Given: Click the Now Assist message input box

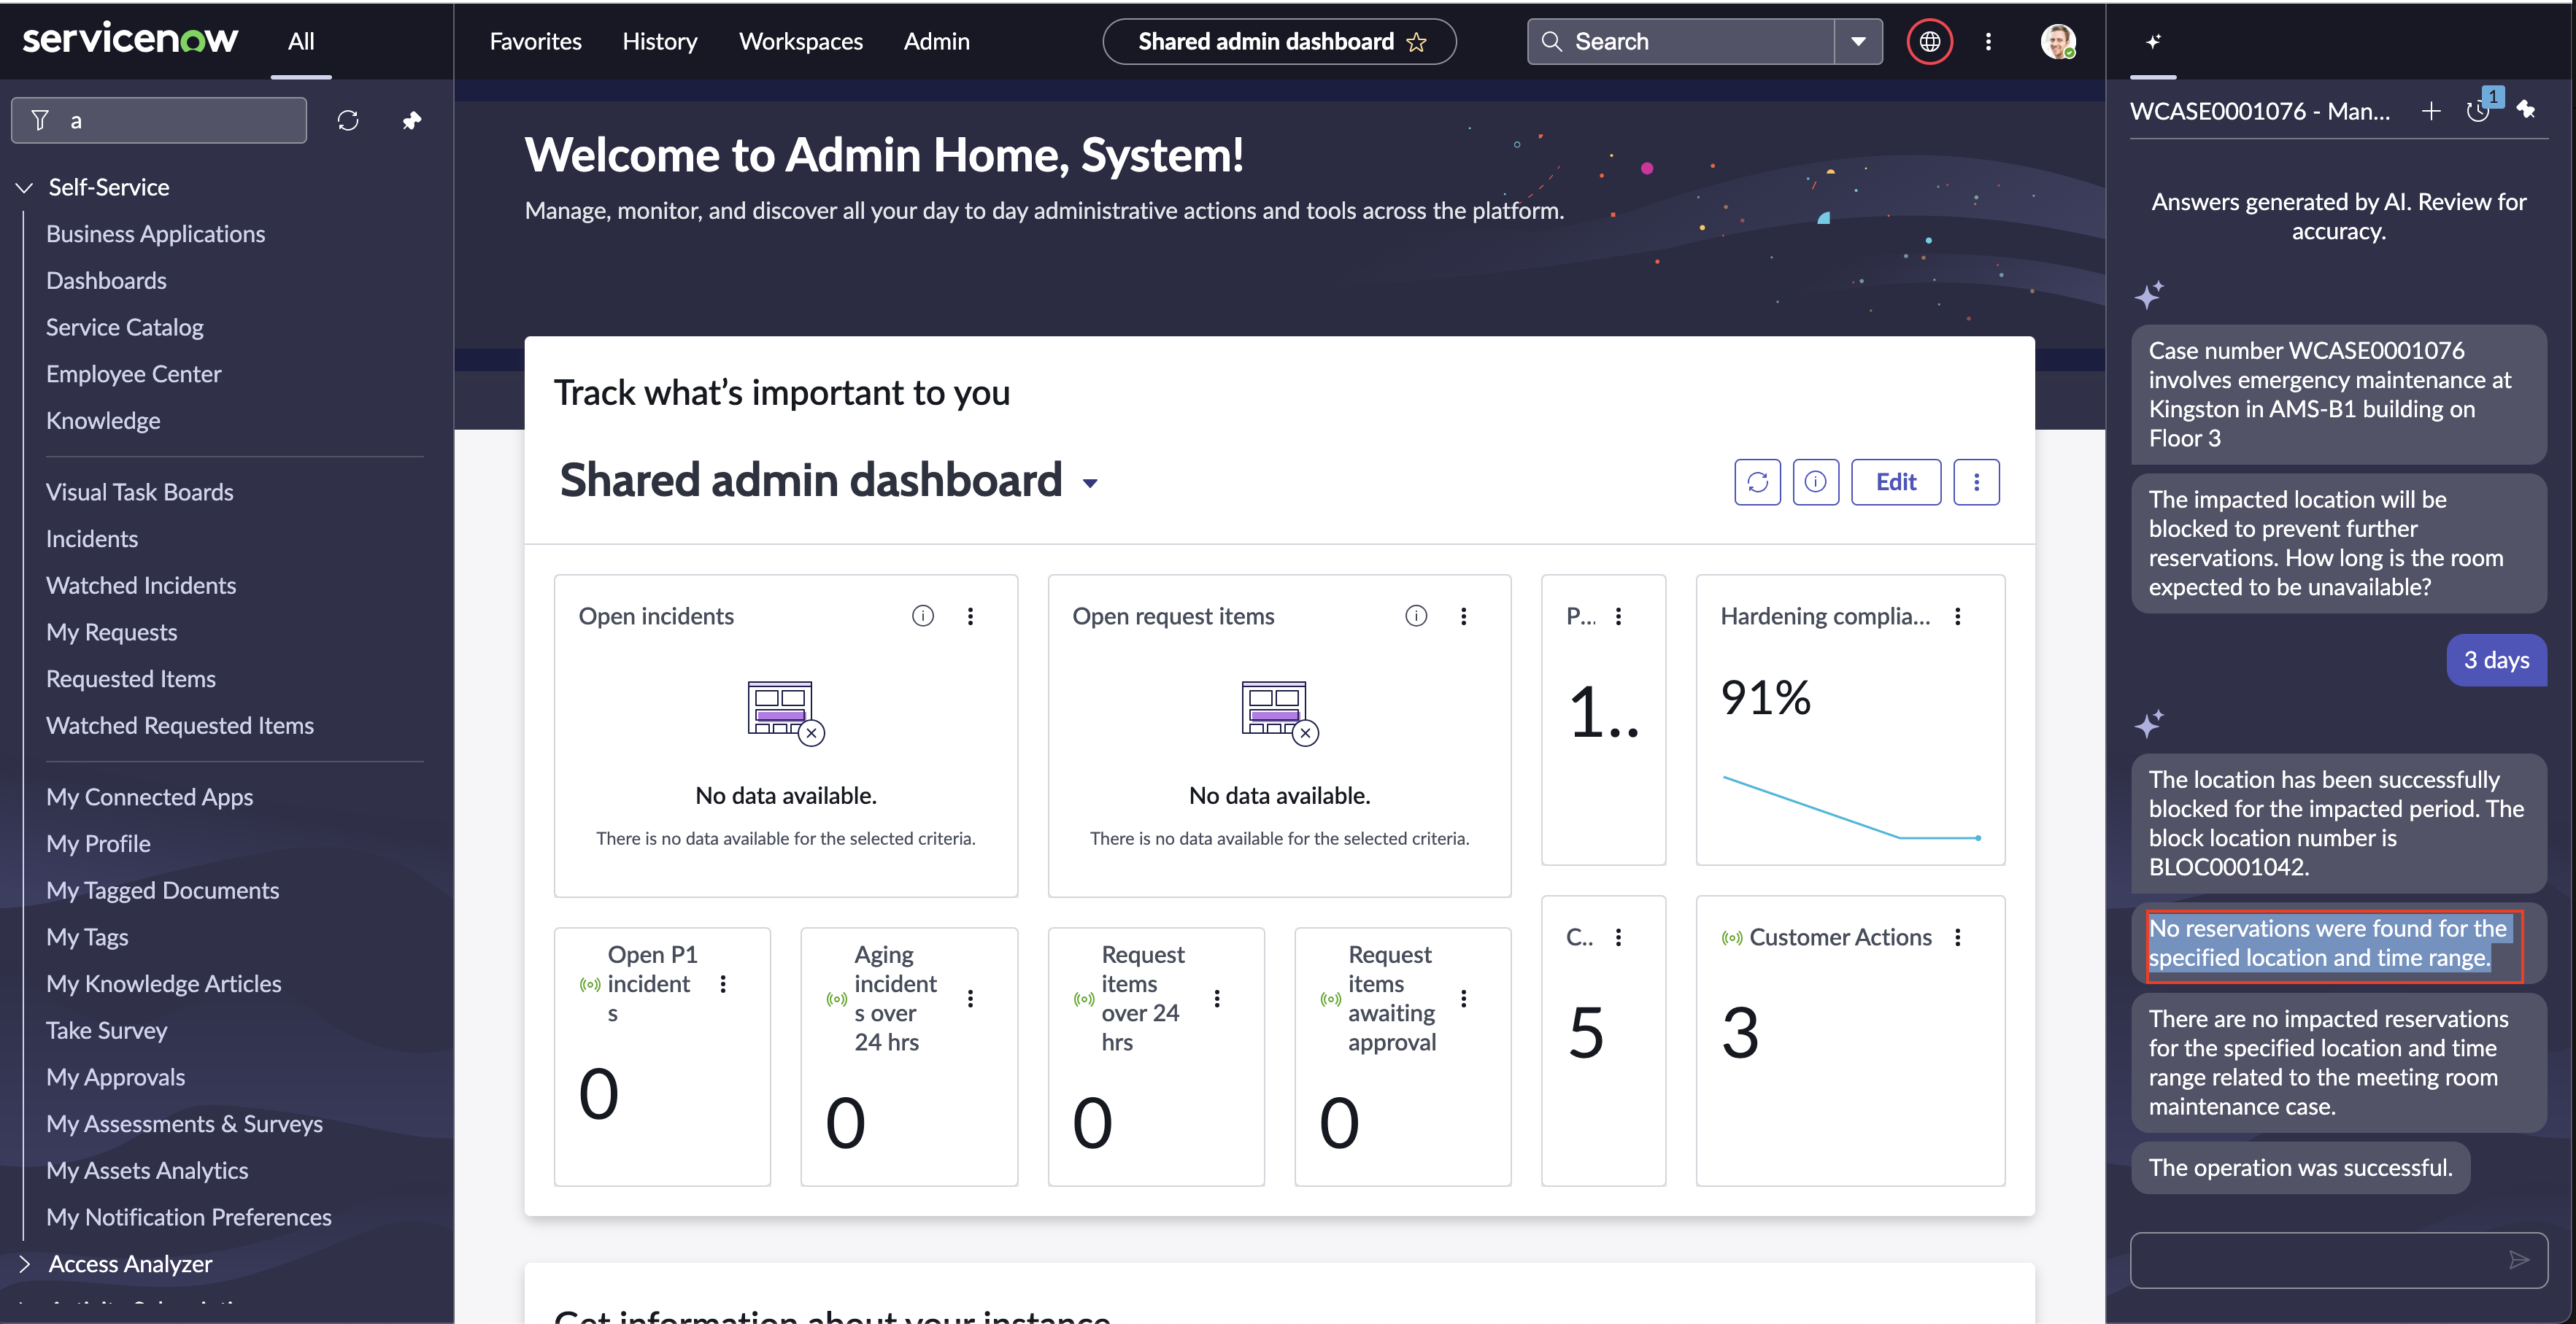Looking at the screenshot, I should tap(2338, 1260).
